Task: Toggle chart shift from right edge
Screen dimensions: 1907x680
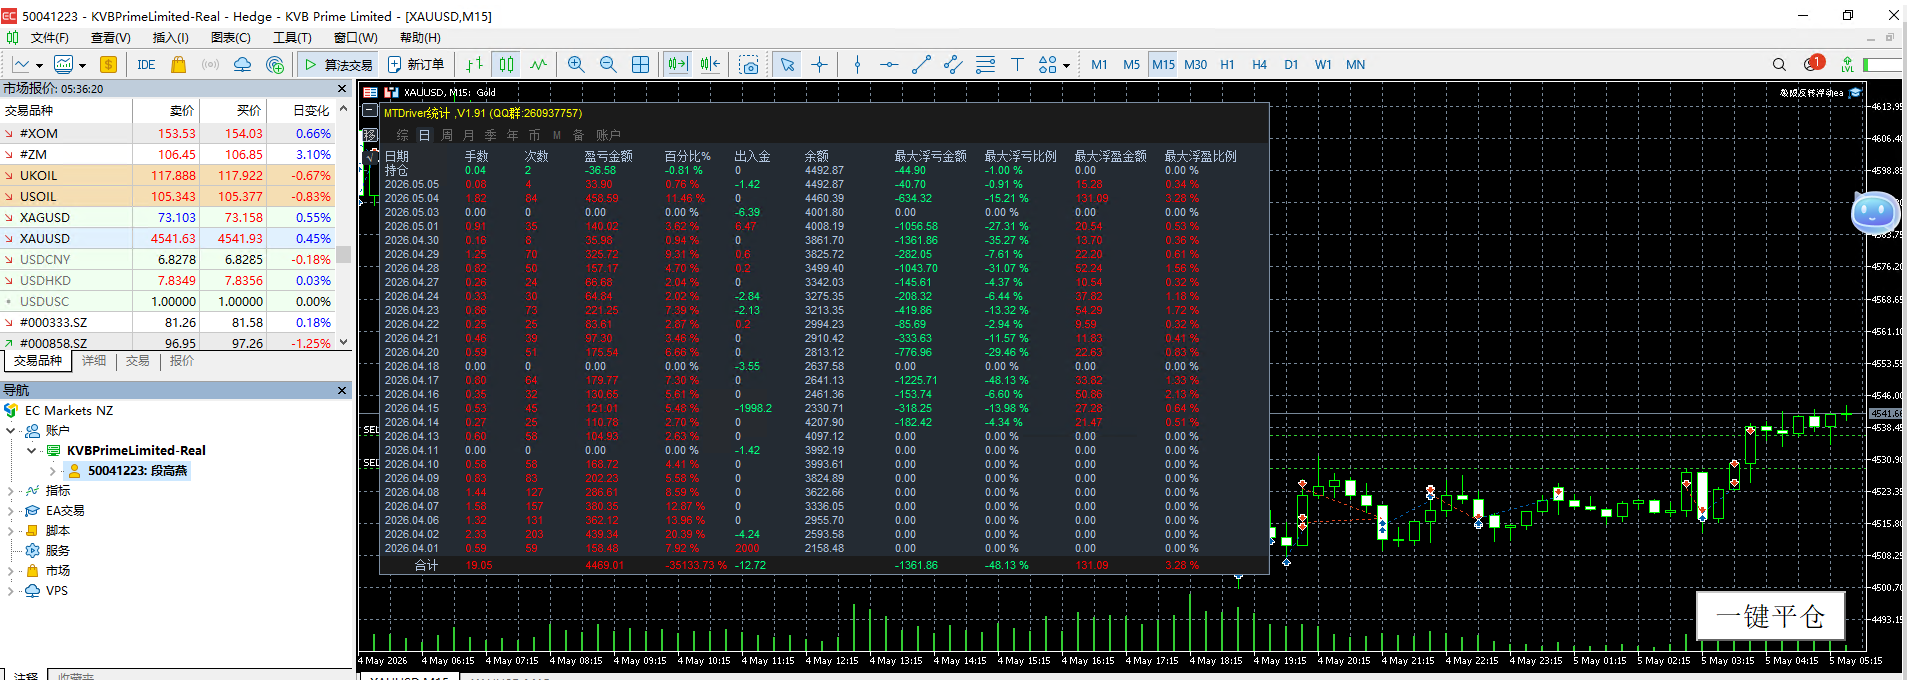Action: coord(710,64)
